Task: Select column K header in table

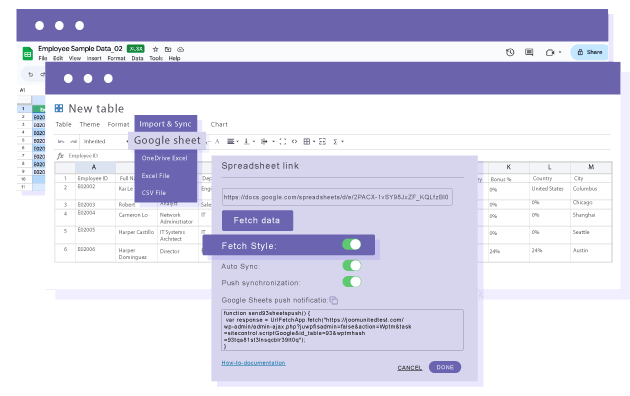Action: point(509,167)
